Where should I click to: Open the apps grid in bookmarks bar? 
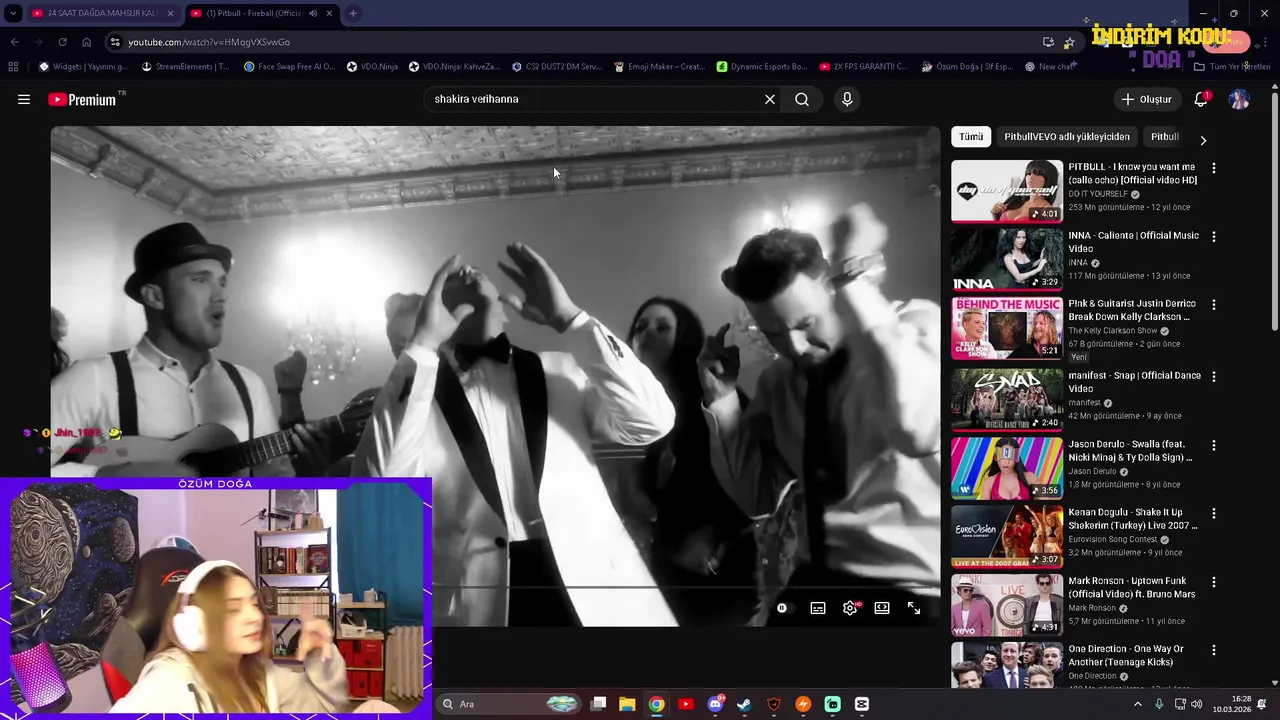[x=13, y=67]
